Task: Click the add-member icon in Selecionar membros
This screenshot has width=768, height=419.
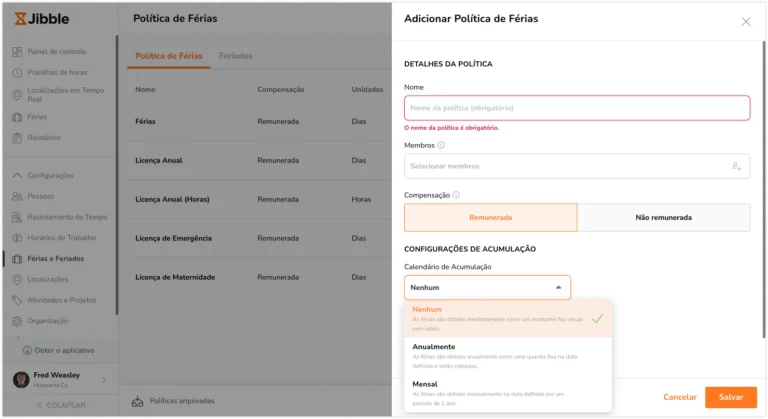Action: pos(736,166)
